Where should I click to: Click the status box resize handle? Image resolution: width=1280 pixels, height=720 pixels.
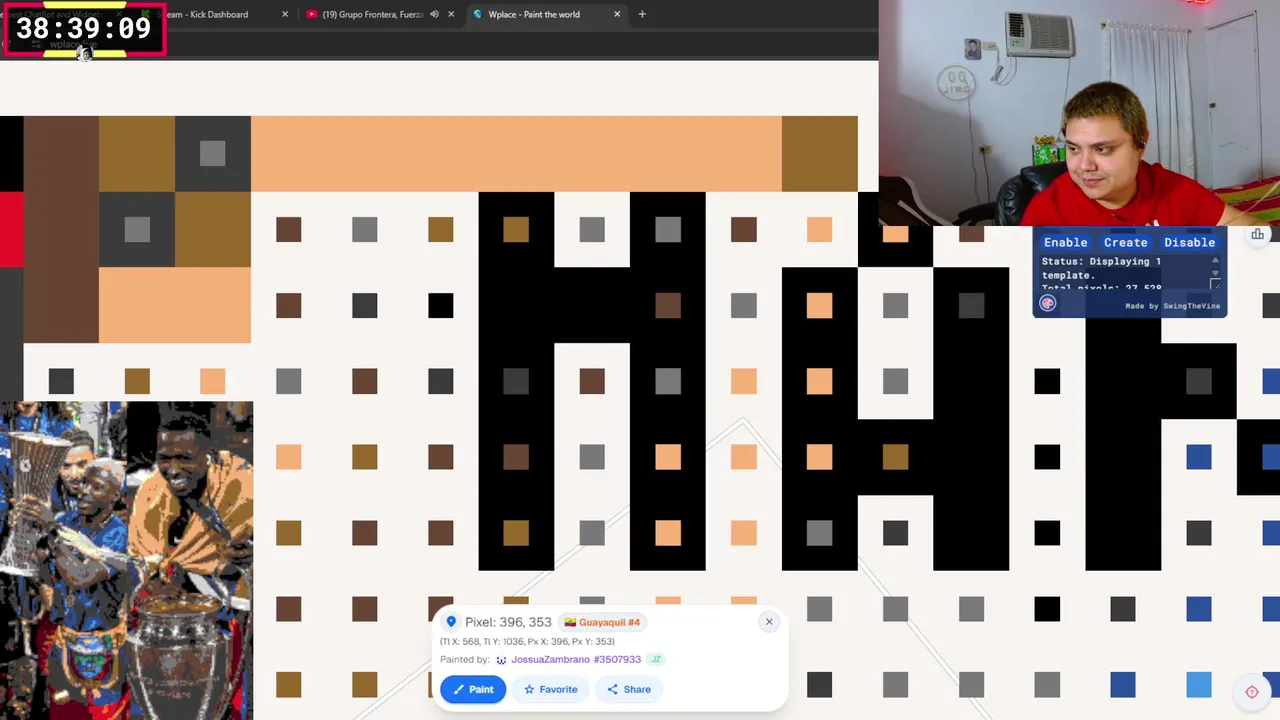coord(1215,285)
